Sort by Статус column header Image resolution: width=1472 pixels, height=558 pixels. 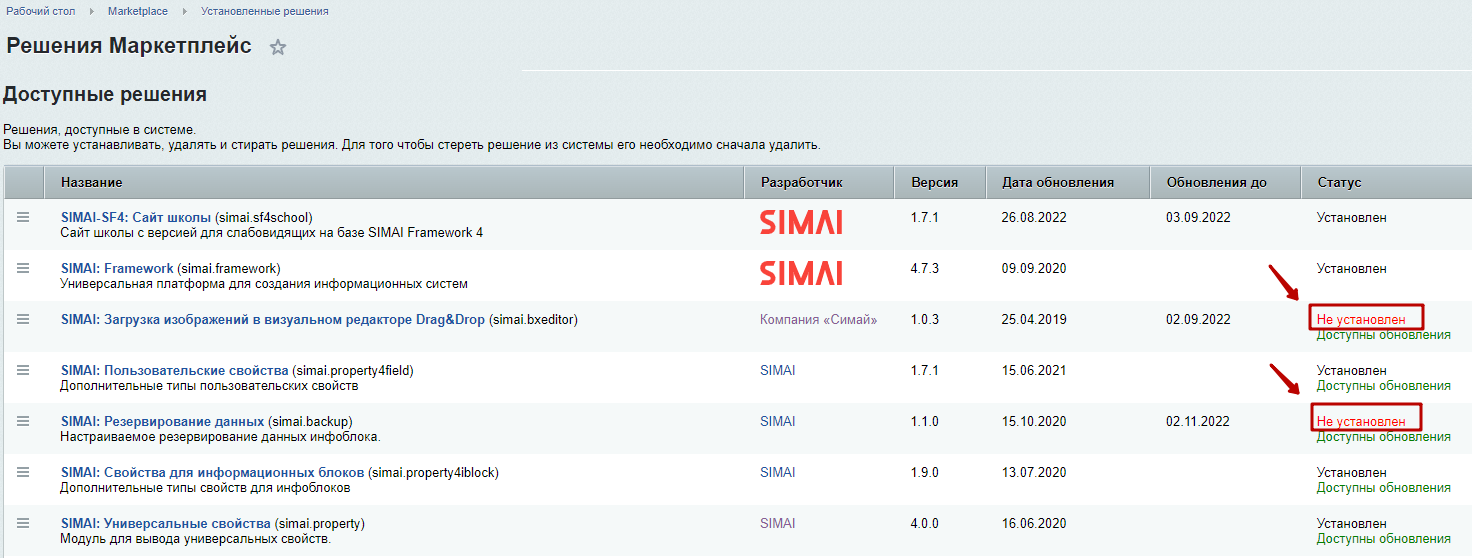coord(1339,183)
